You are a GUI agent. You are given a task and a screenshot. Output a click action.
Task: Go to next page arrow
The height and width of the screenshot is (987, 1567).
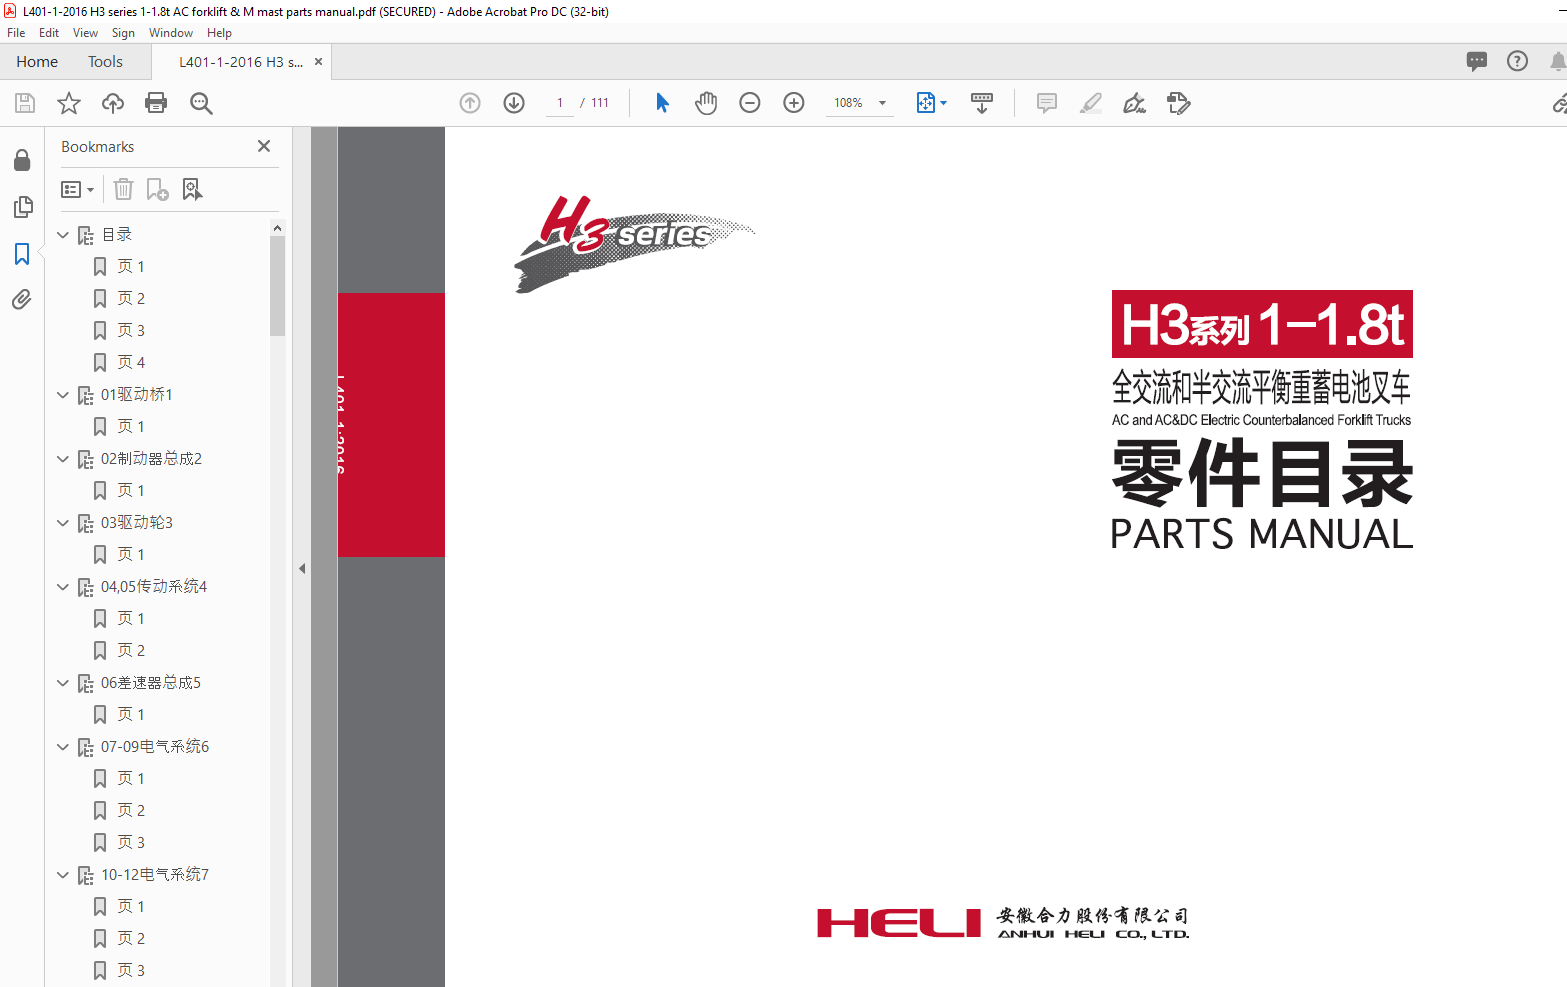pos(514,103)
